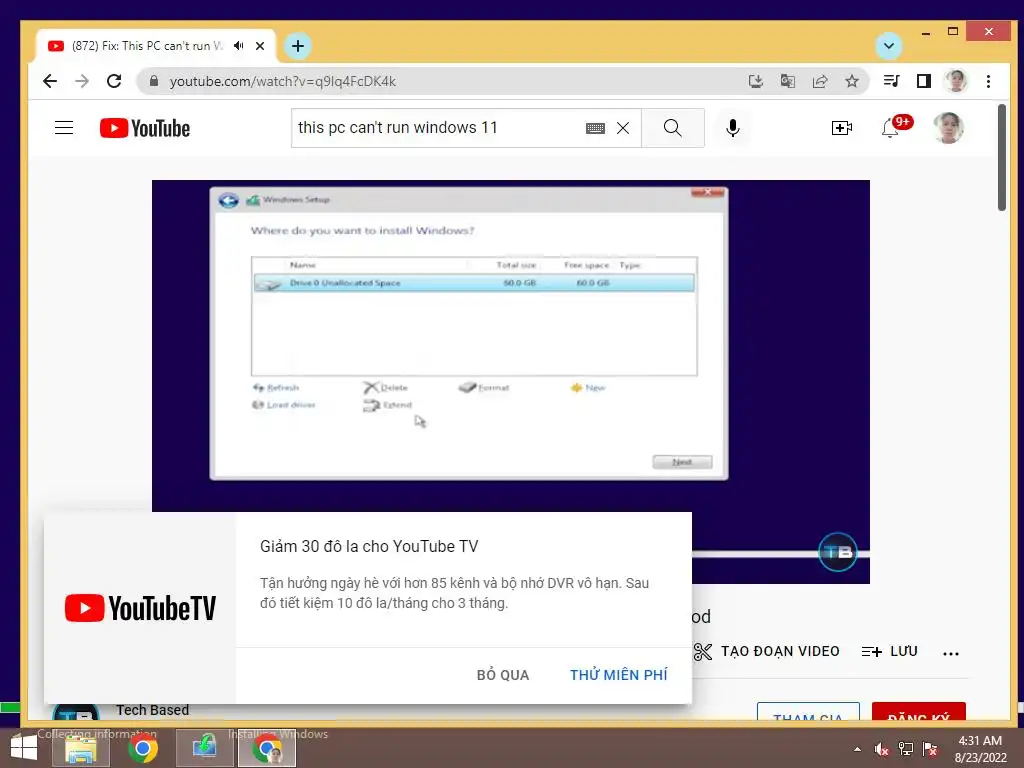1024x768 pixels.
Task: Click the TB channel watermark in video
Action: (838, 552)
